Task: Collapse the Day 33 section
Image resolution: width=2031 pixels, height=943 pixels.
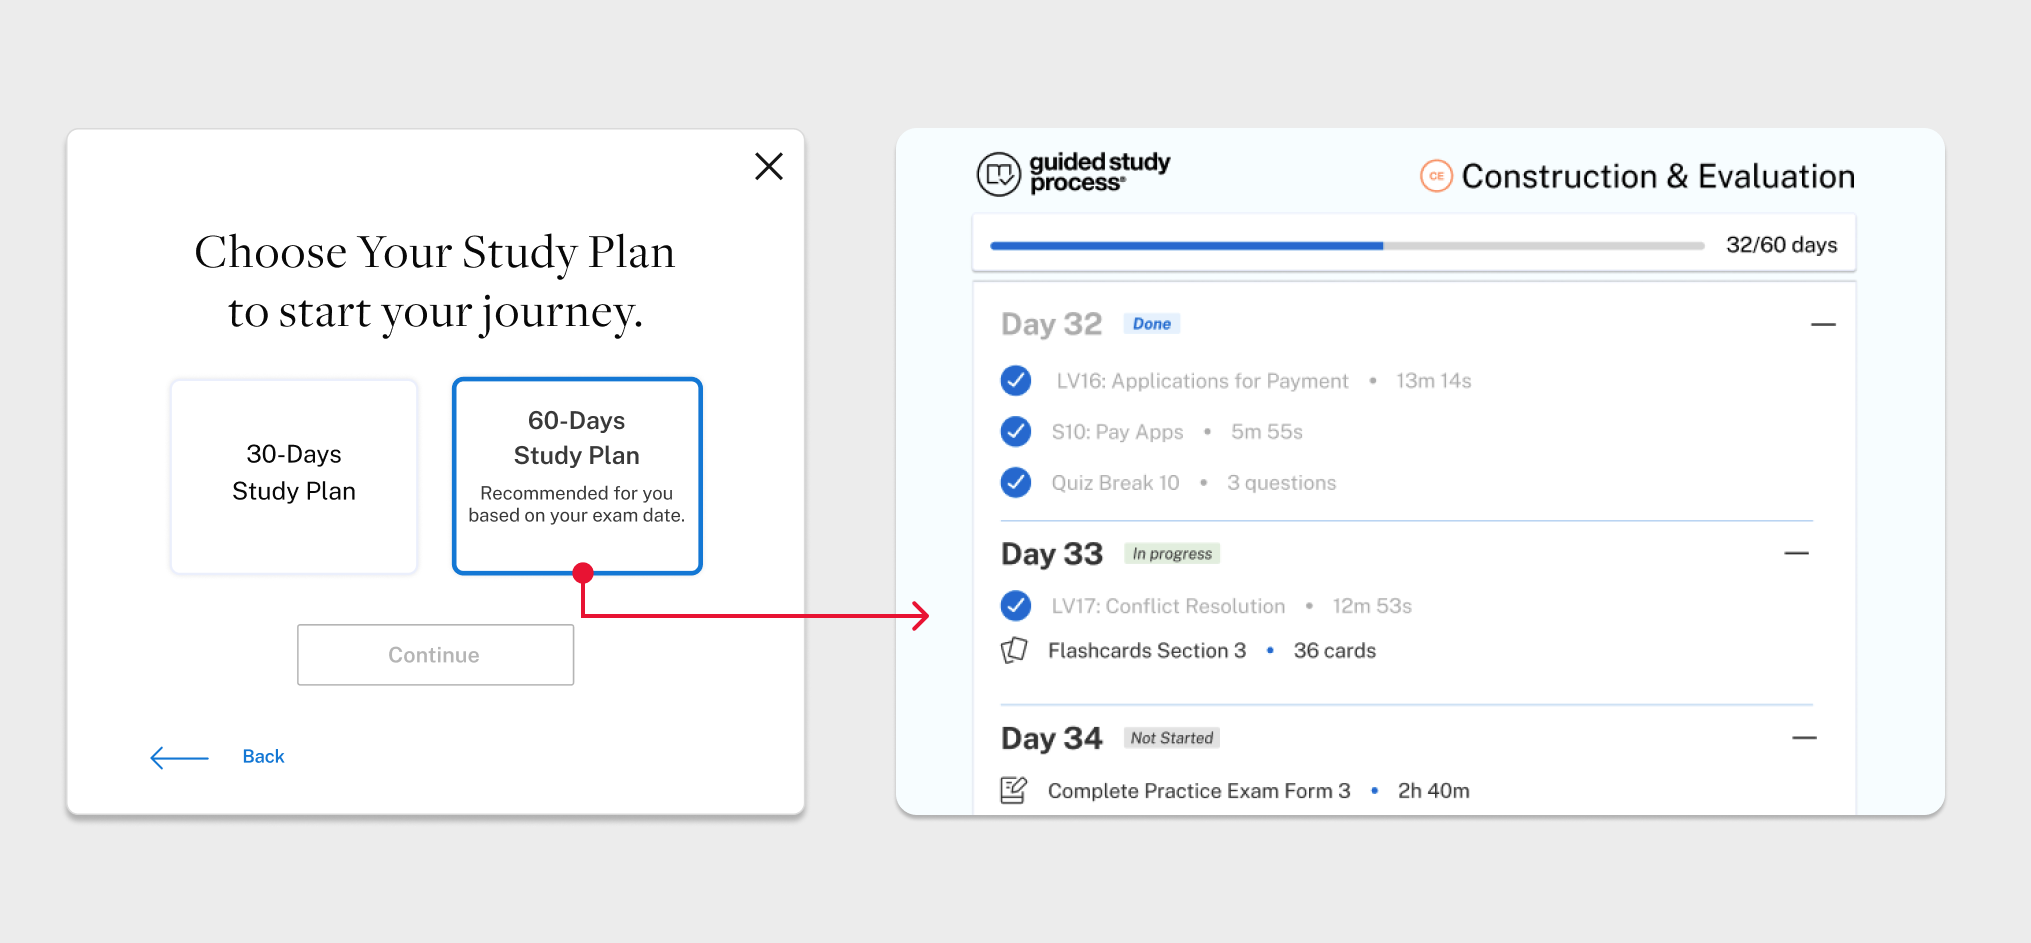Action: (1796, 554)
